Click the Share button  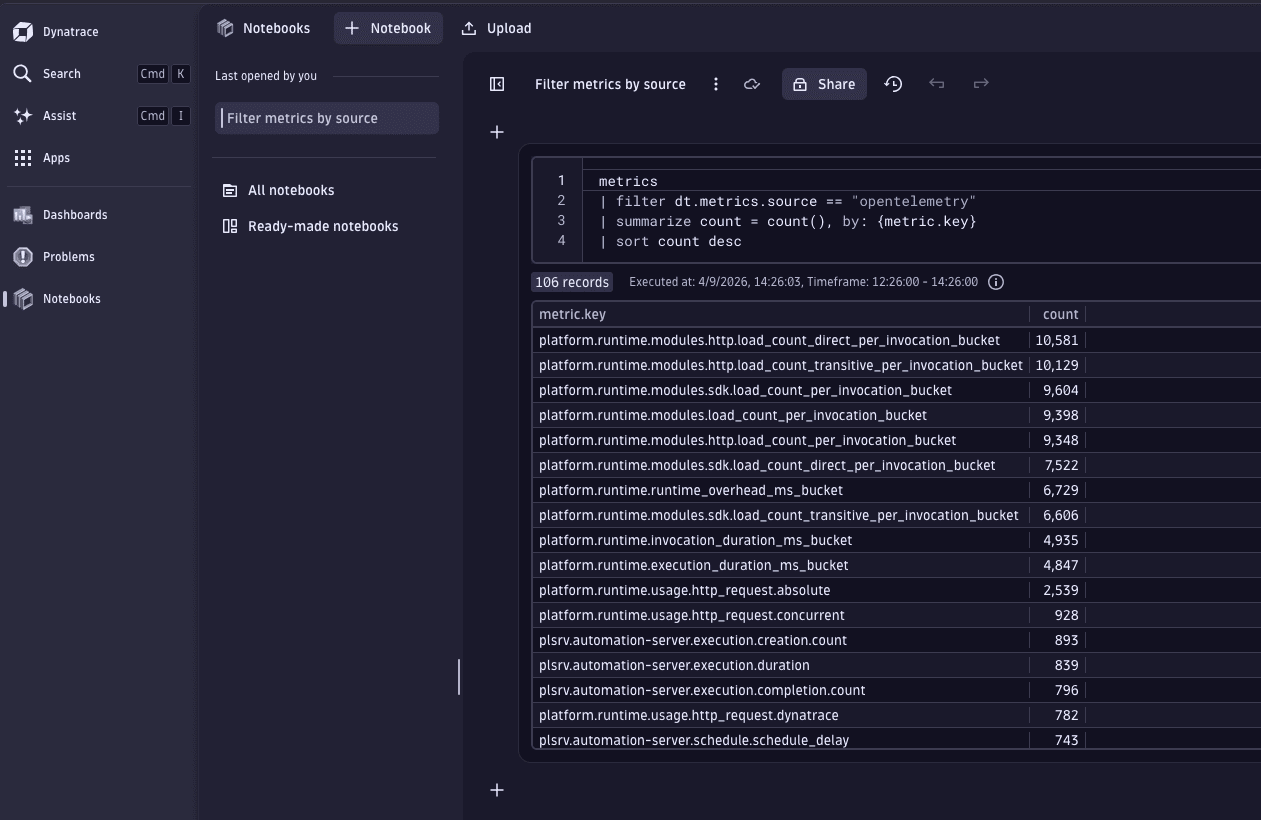(x=823, y=84)
